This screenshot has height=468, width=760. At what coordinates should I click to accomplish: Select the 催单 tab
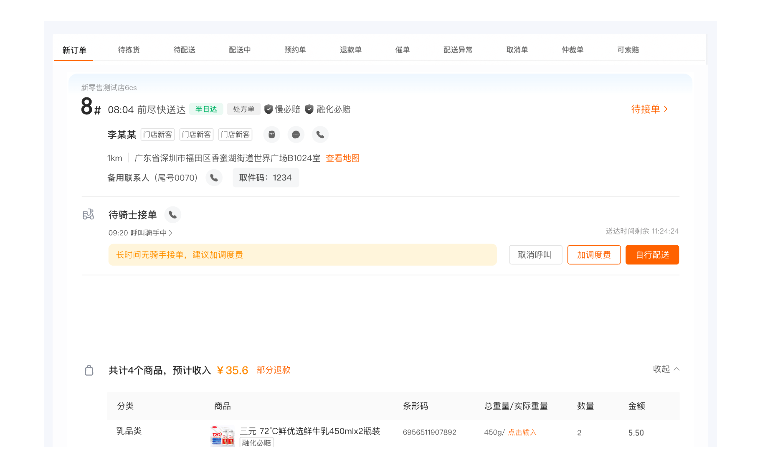click(x=402, y=50)
